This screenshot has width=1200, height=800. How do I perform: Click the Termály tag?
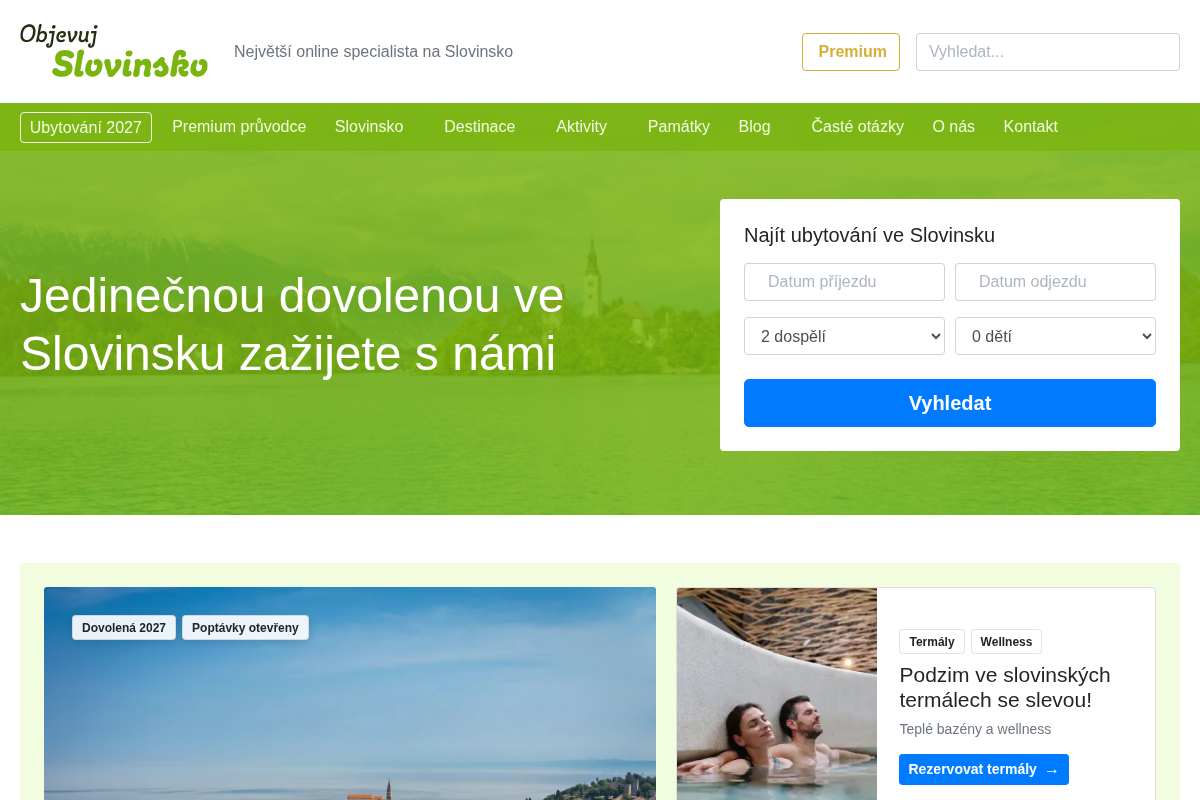pos(932,642)
